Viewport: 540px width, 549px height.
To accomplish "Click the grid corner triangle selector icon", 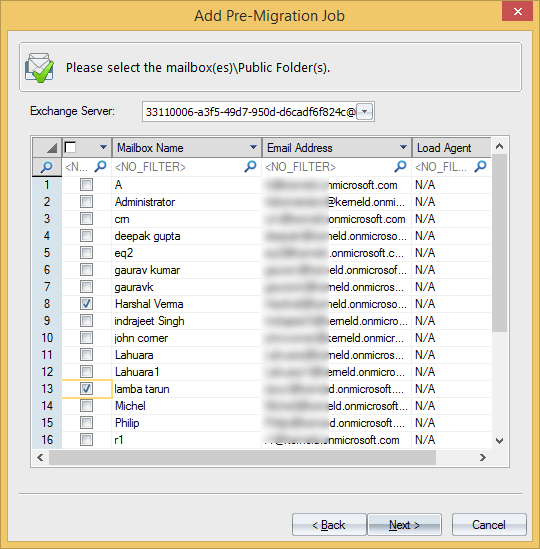I will click(51, 148).
